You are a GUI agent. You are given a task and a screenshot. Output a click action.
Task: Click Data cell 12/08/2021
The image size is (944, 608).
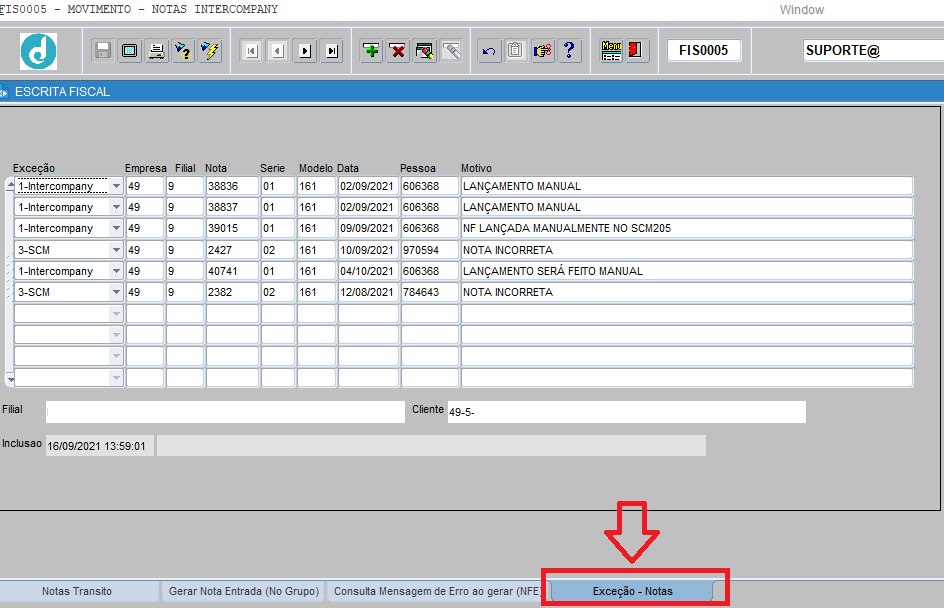point(368,292)
